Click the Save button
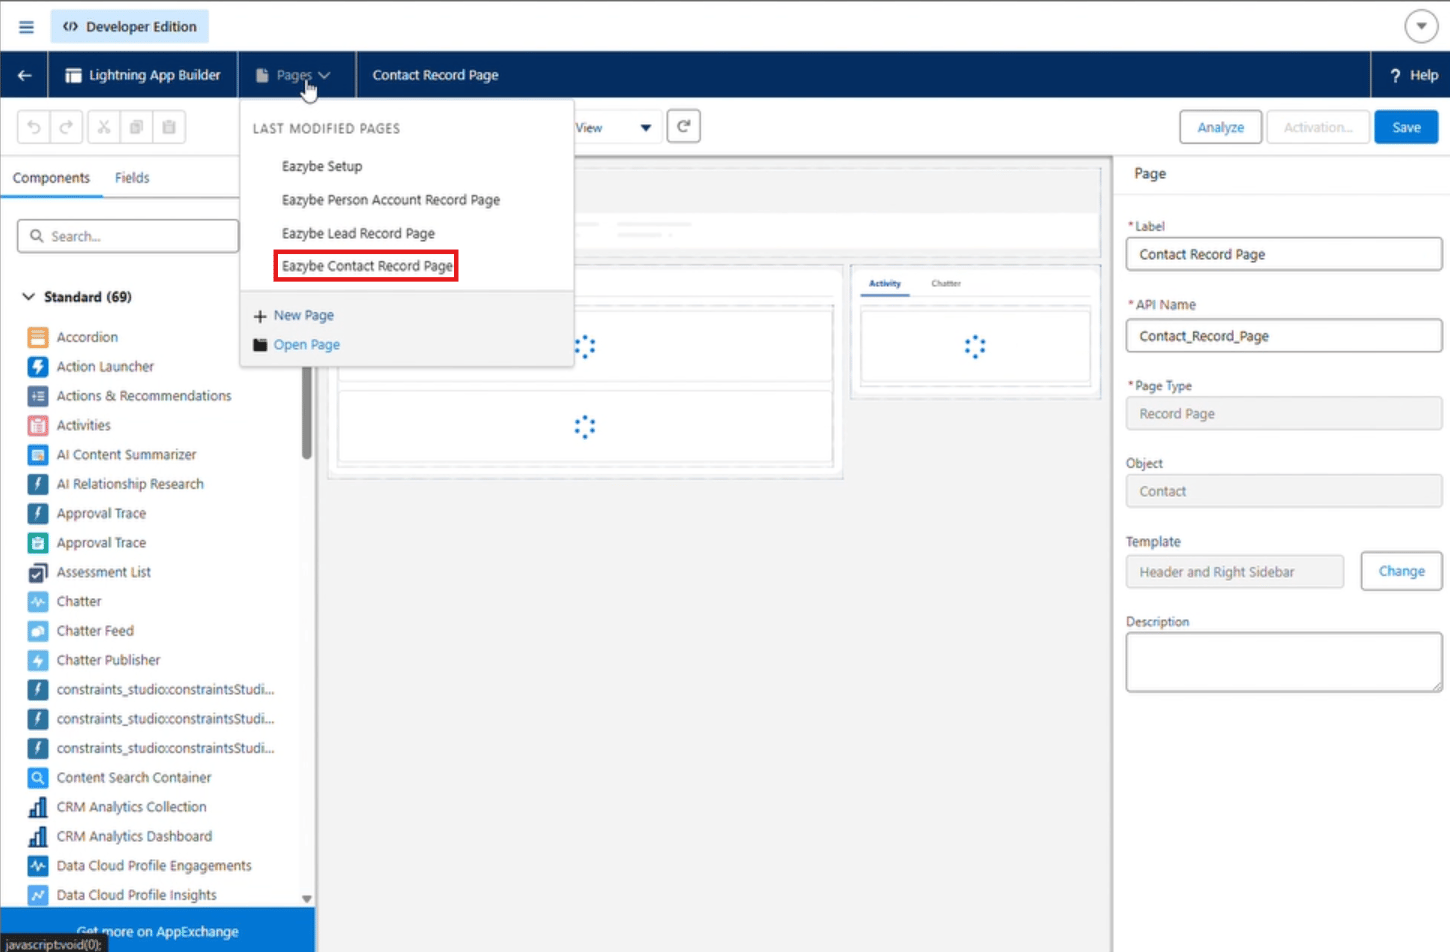1450x952 pixels. pos(1406,127)
